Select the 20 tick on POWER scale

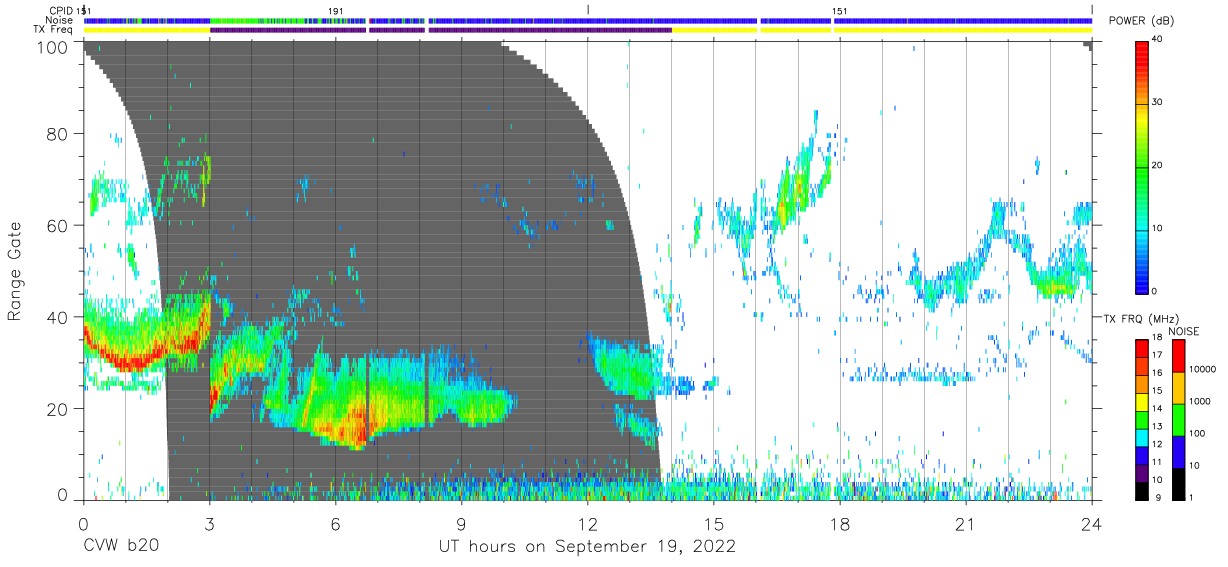click(x=1158, y=165)
